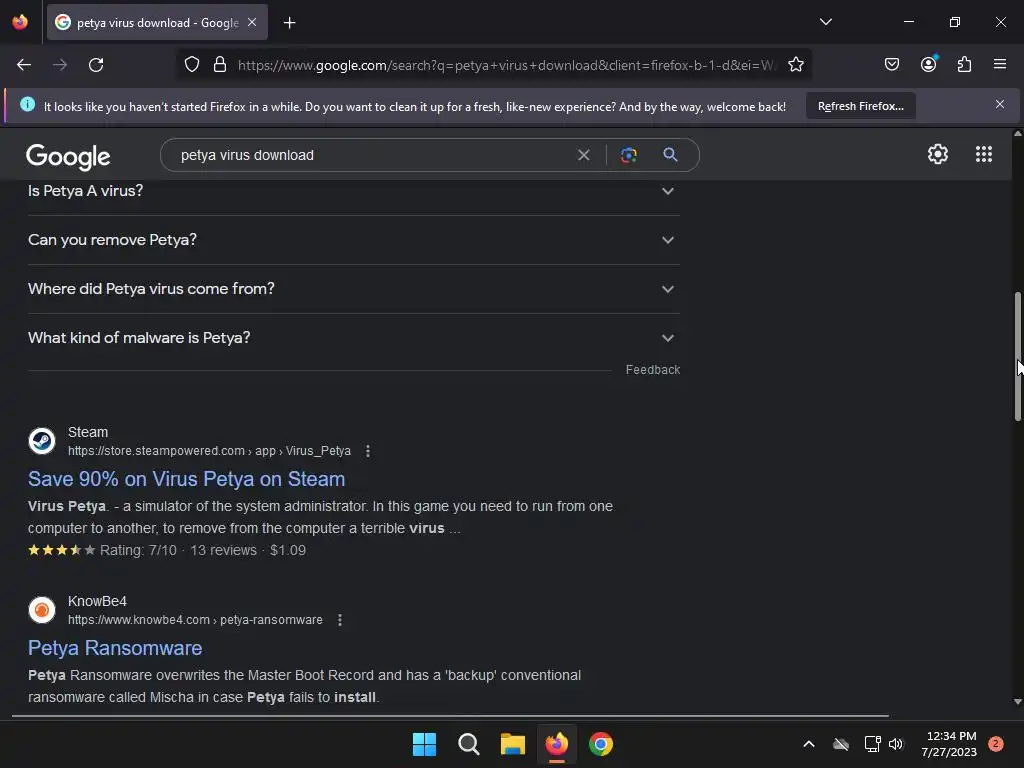Expand 'What kind of malware is Petya?'
Viewport: 1024px width, 768px height.
point(353,338)
